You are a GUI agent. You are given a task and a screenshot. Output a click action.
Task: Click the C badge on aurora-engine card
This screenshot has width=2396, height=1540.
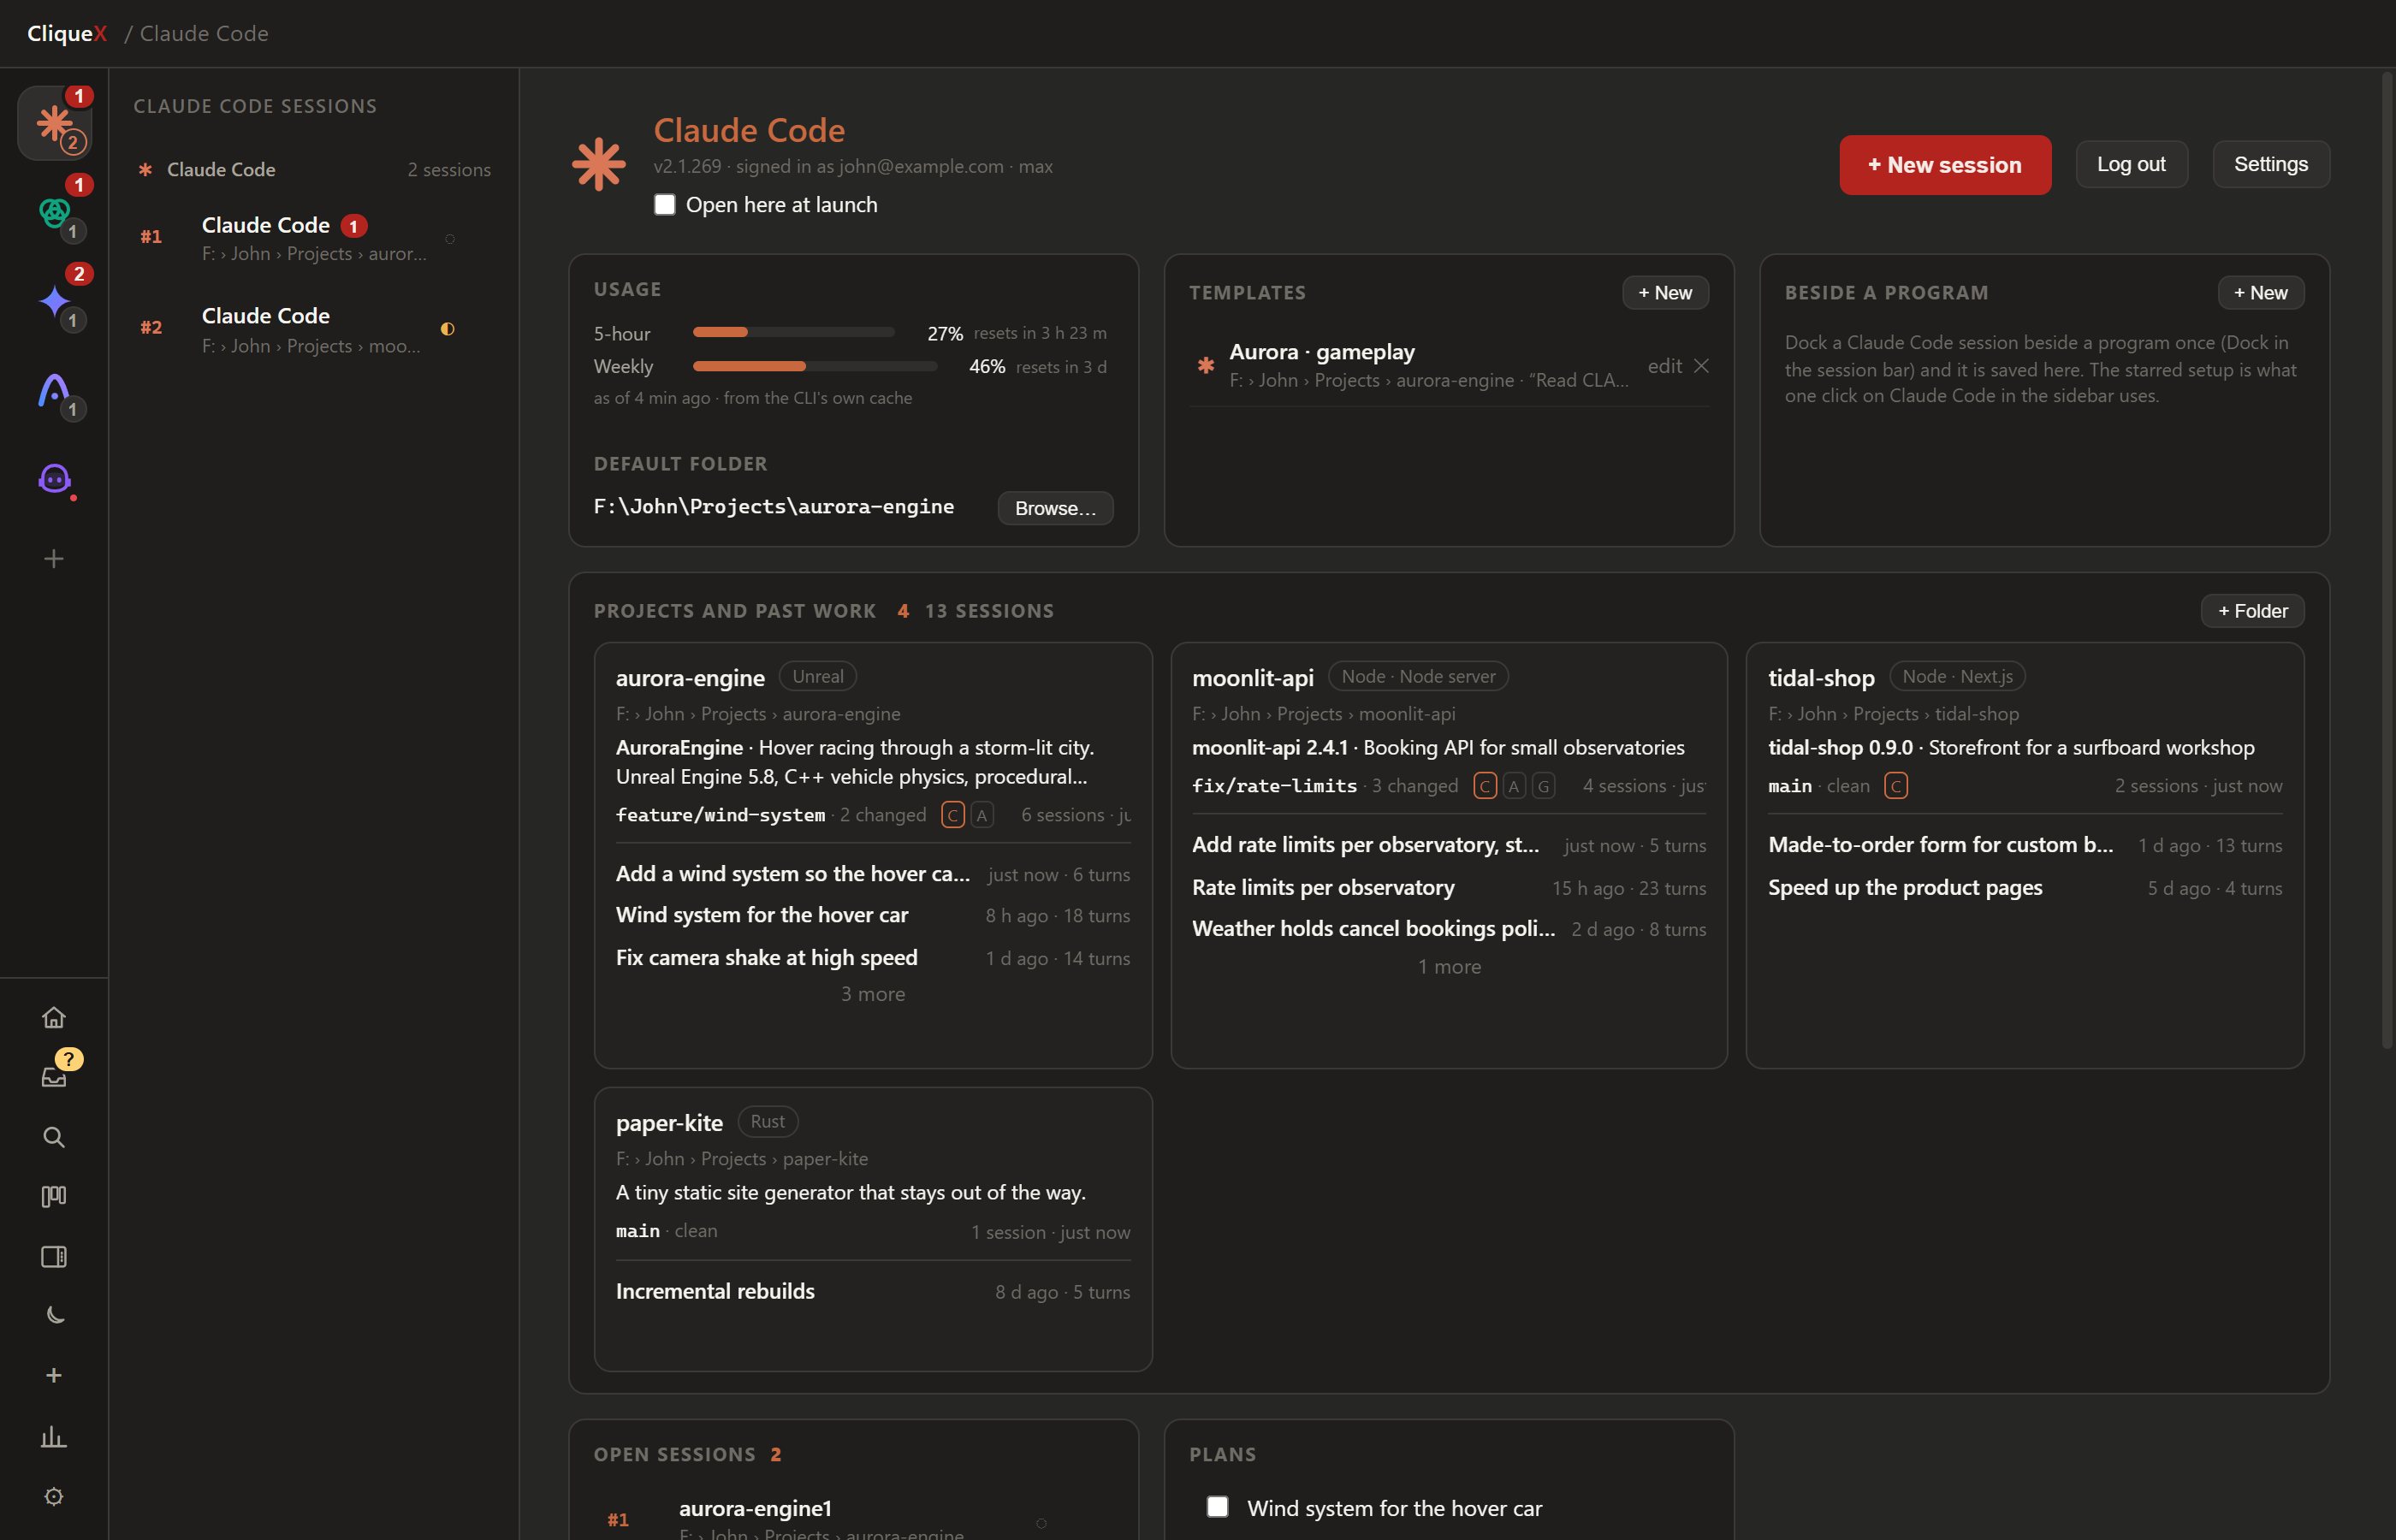coord(953,815)
